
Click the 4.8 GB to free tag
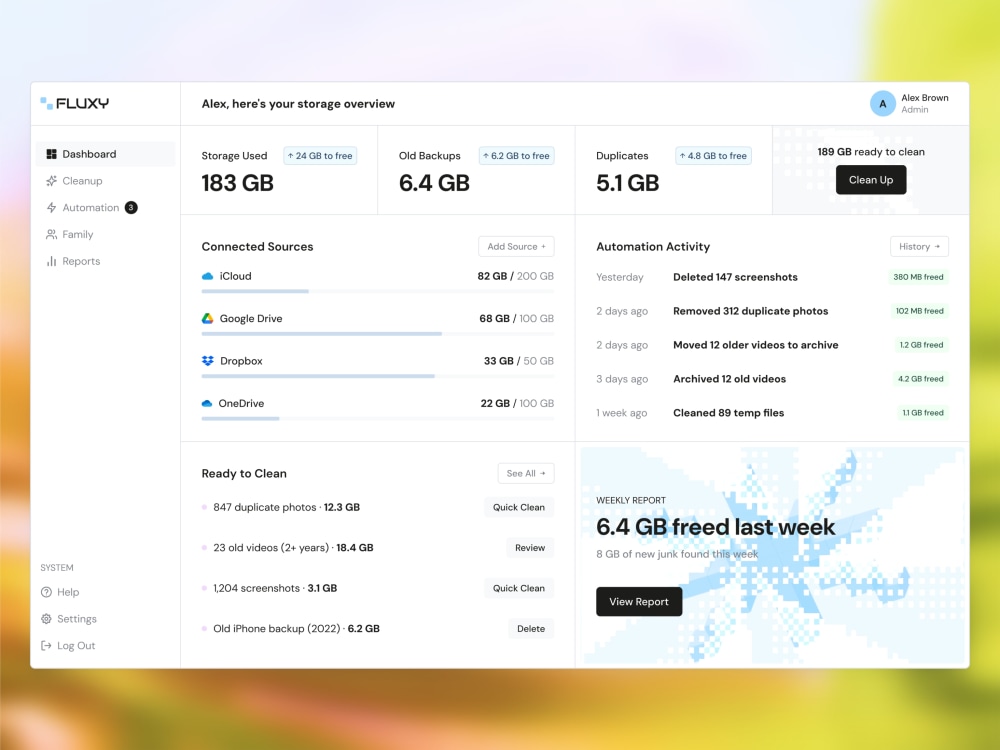[713, 156]
